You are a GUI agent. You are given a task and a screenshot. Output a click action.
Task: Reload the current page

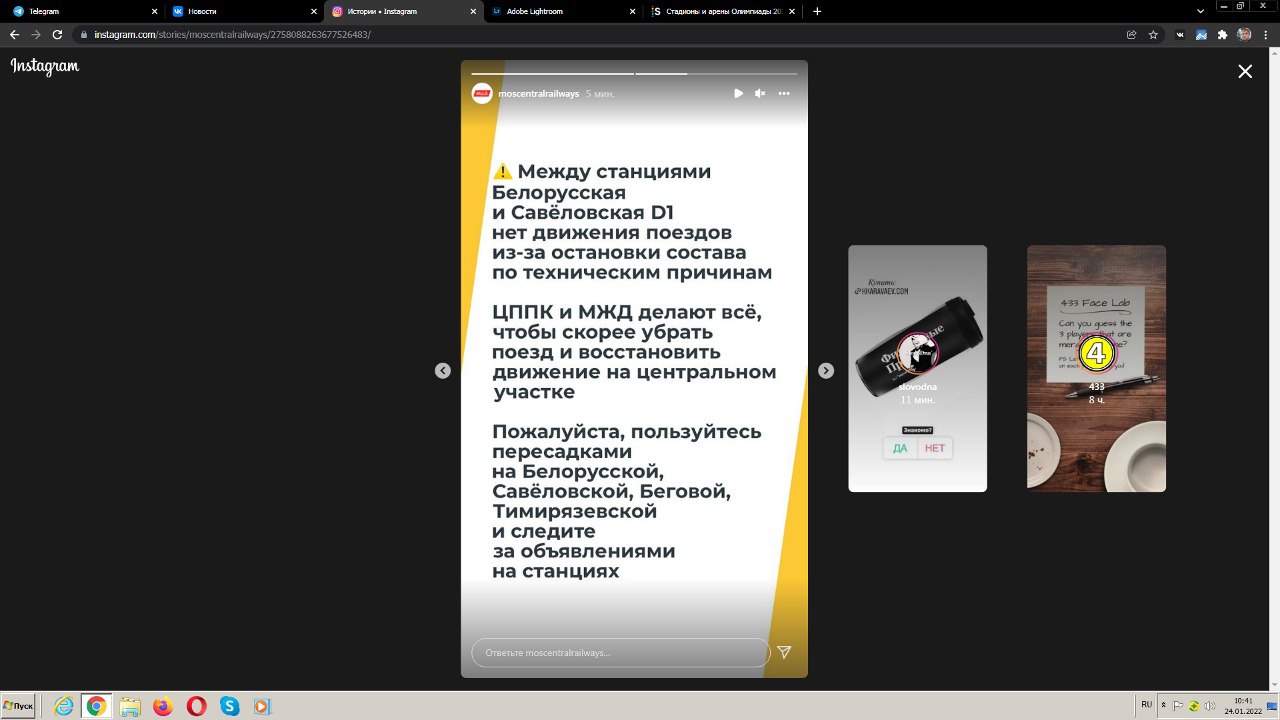(57, 34)
